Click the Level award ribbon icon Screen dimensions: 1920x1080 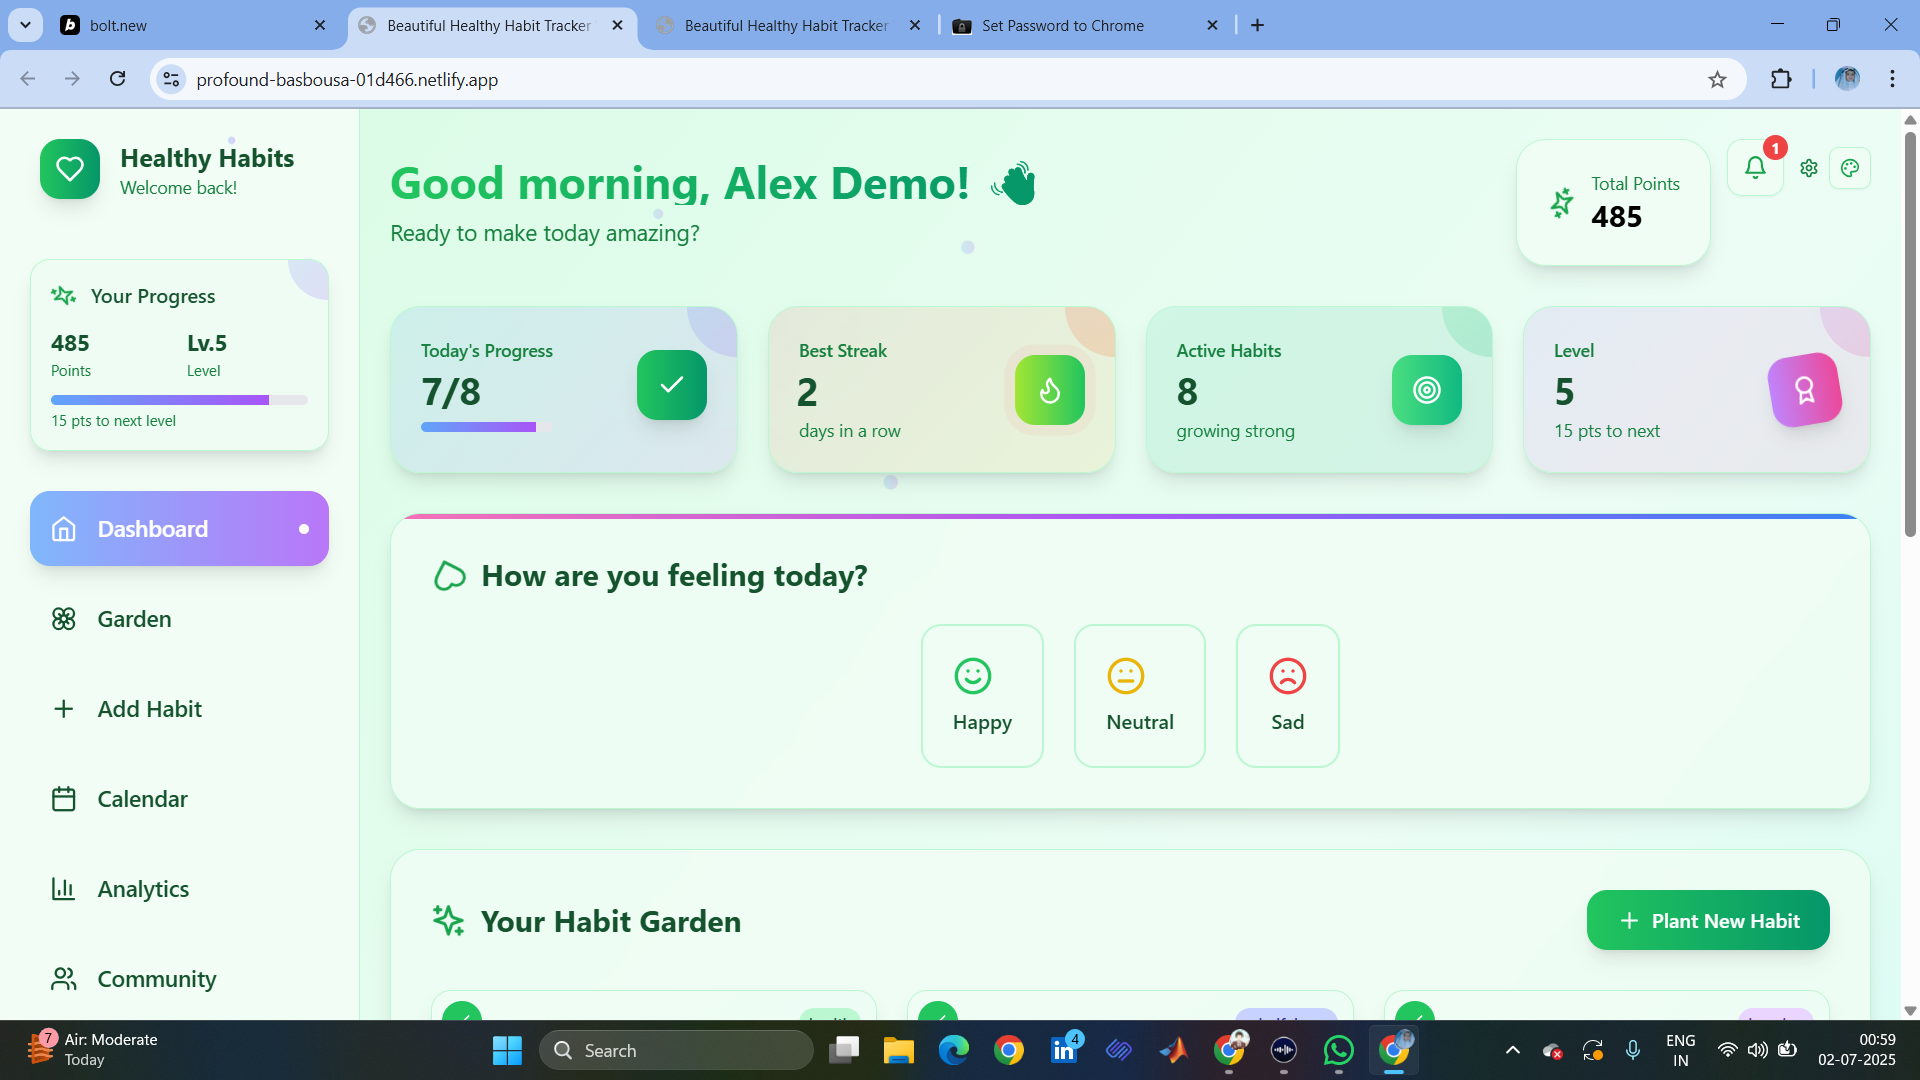1804,390
